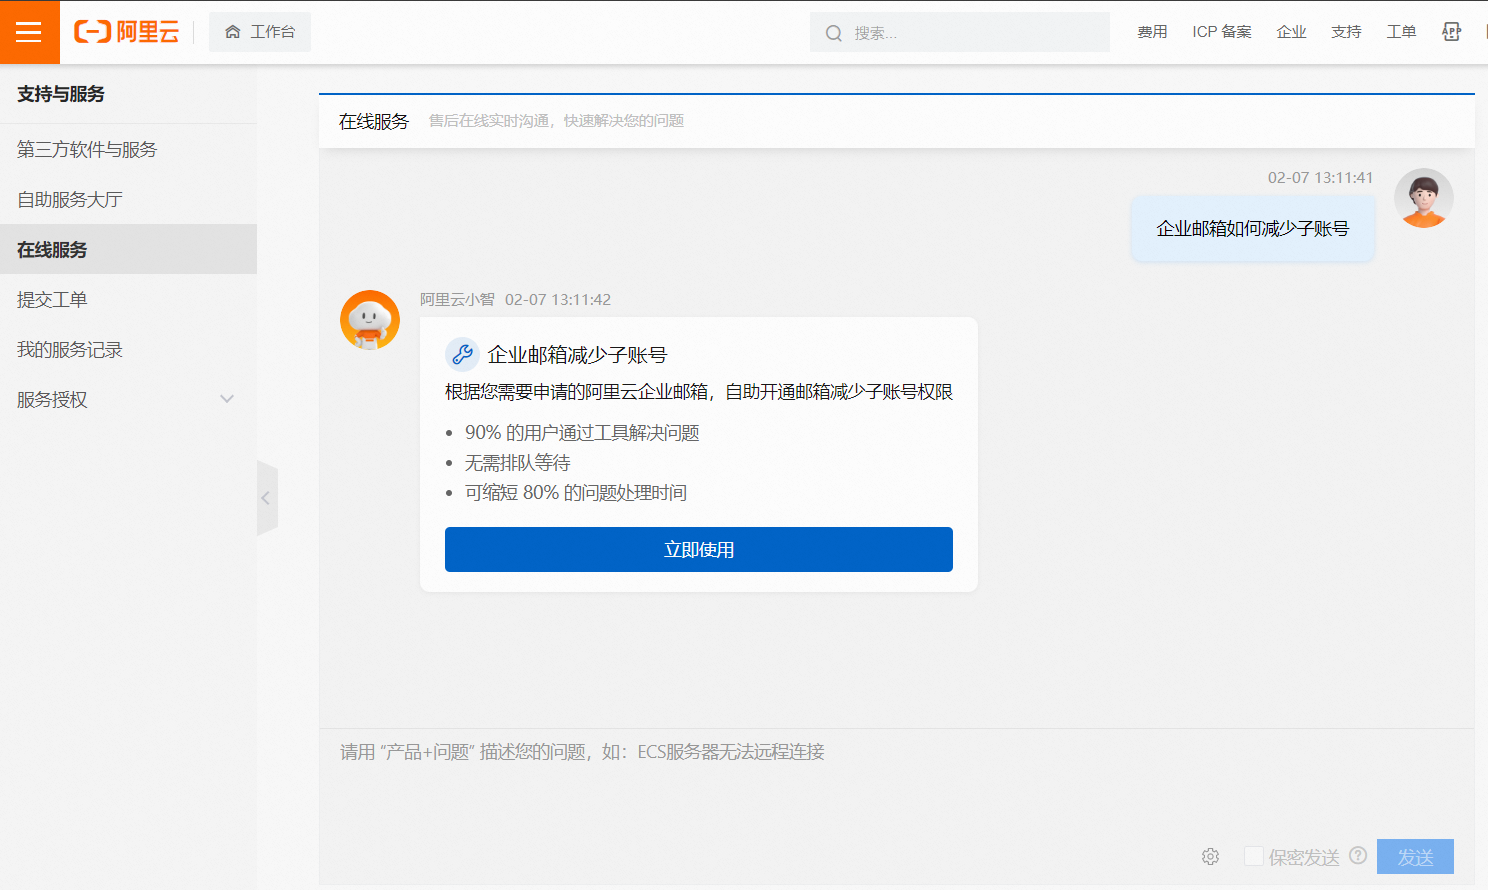Open the API tool icon in header

[x=1451, y=32]
